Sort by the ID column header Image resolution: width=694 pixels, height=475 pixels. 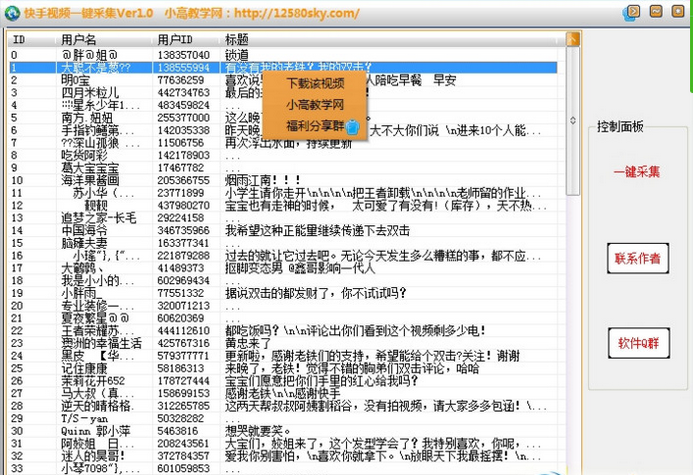pyautogui.click(x=30, y=39)
